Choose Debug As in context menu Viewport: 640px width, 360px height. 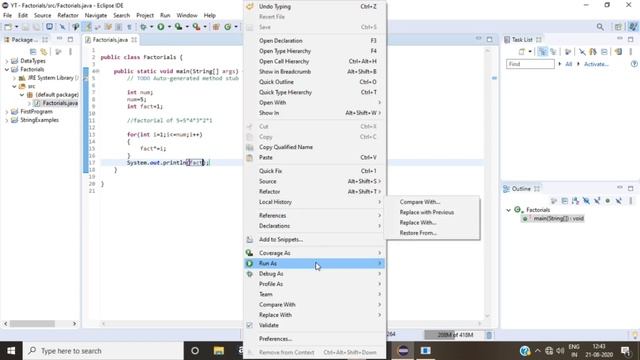[315, 274]
